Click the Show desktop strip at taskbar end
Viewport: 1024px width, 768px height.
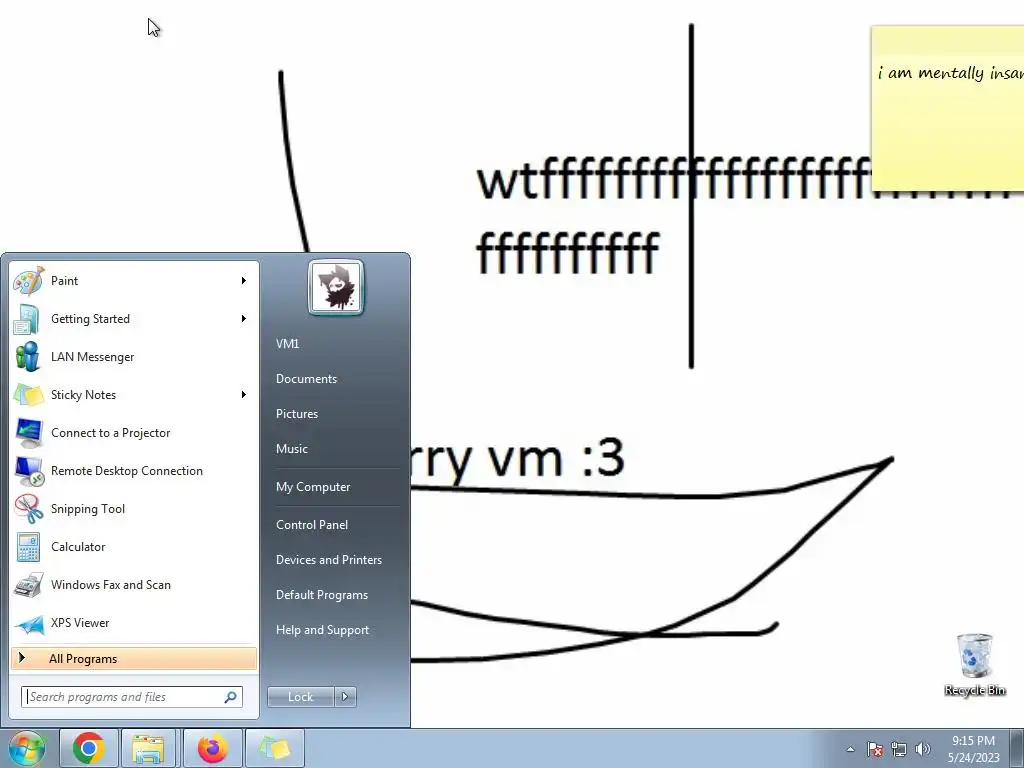[1019, 748]
